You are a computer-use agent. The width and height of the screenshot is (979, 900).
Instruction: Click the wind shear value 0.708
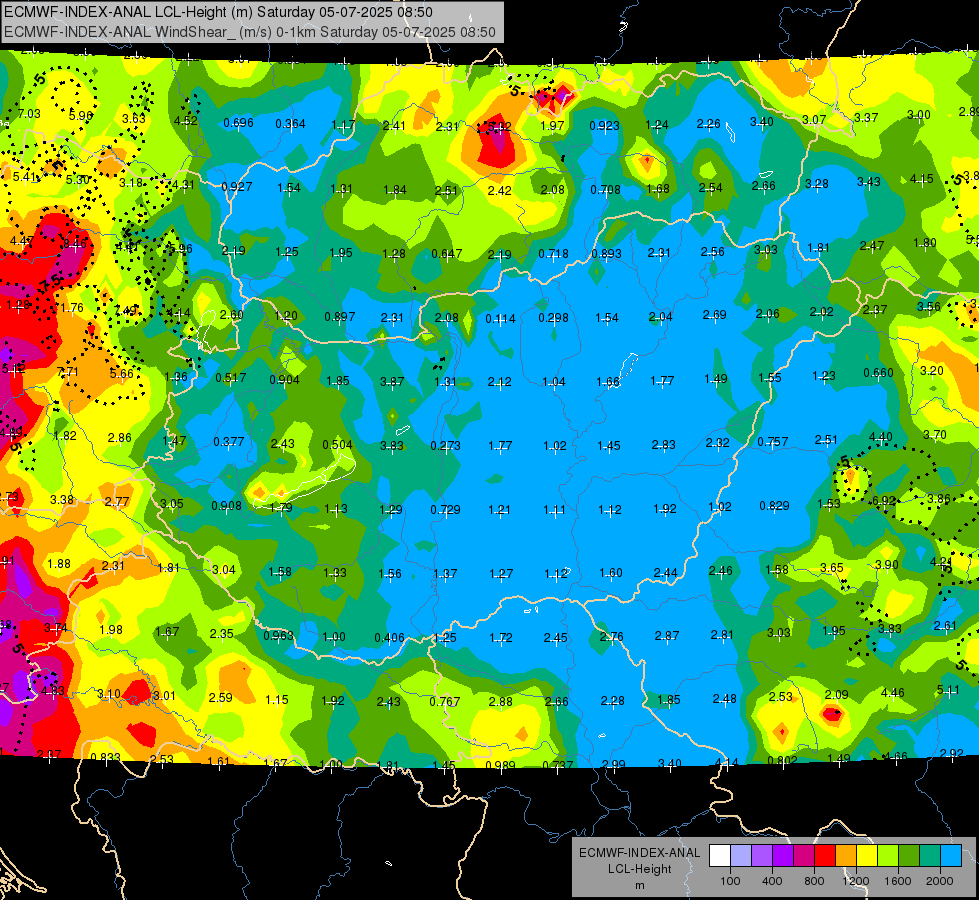606,189
